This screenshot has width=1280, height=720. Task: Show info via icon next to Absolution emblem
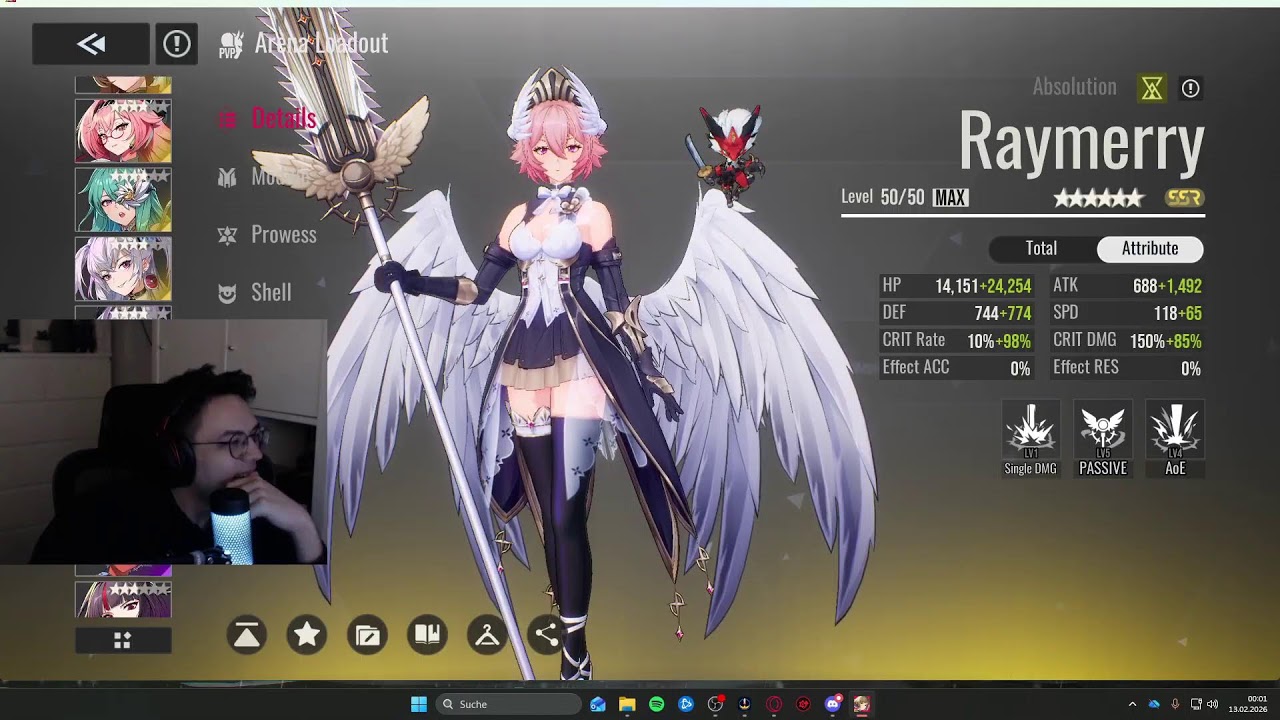tap(1190, 89)
